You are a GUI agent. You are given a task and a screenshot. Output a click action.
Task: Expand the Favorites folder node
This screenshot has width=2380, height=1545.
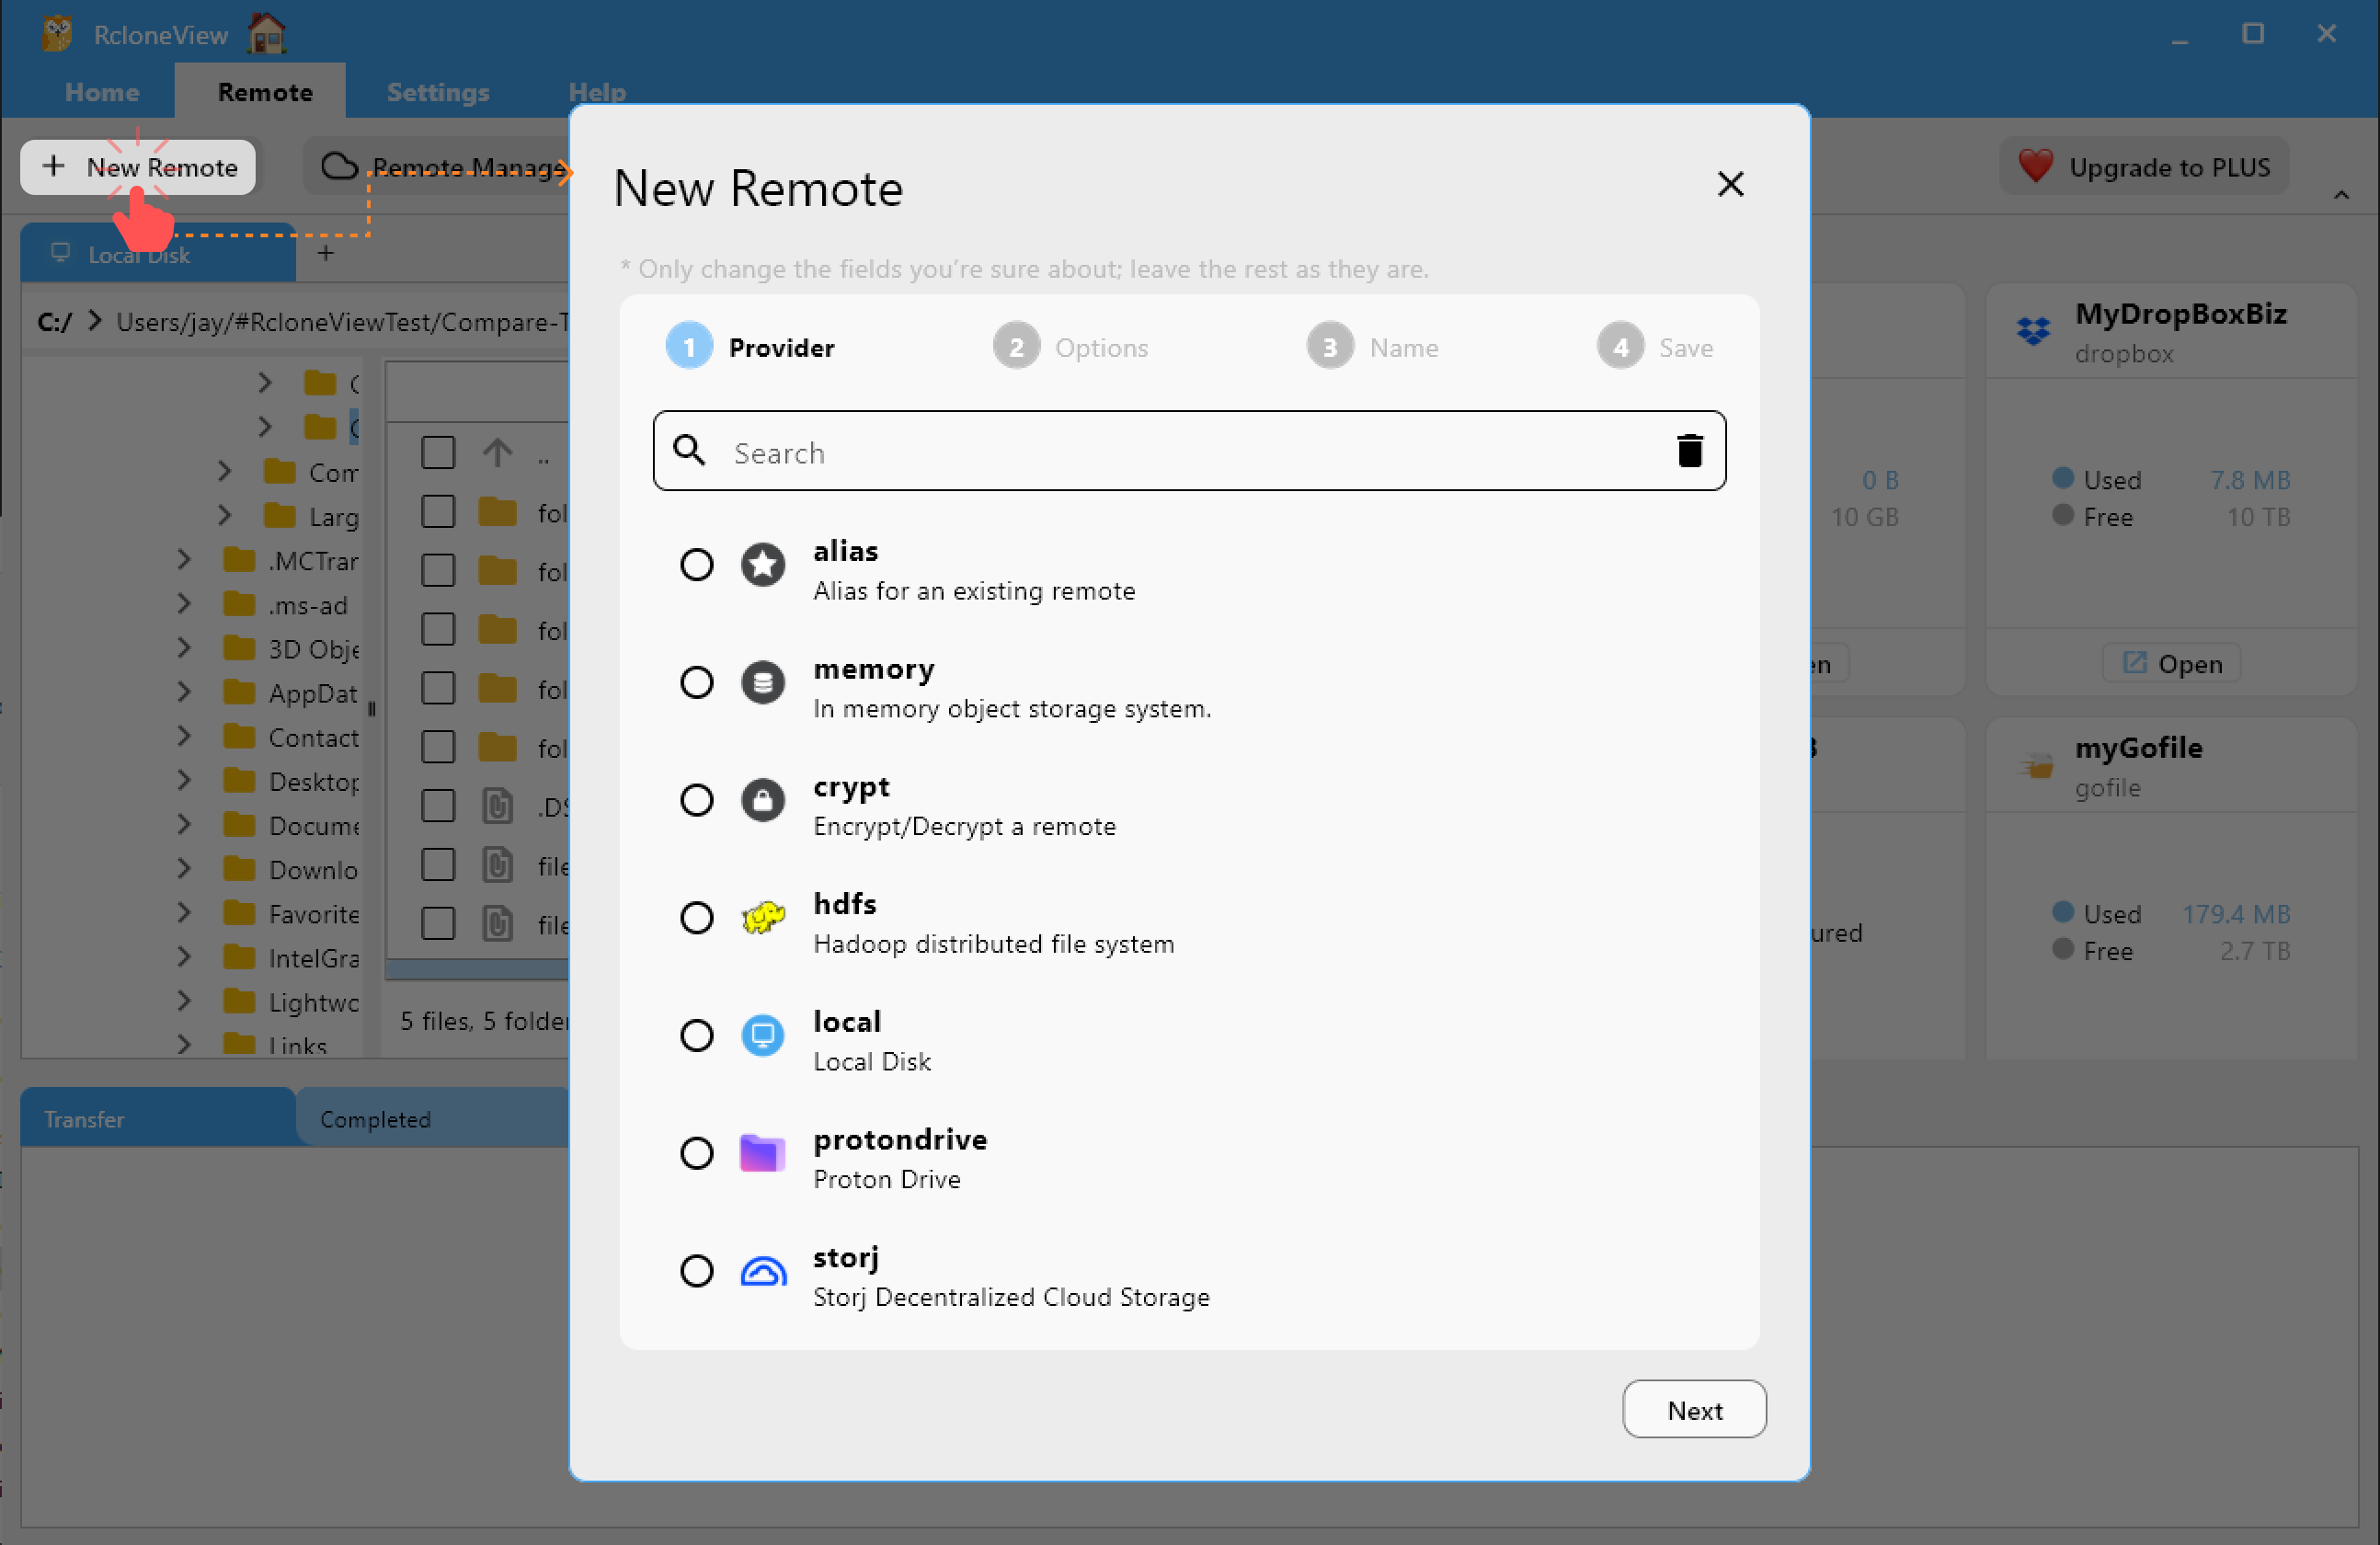pyautogui.click(x=184, y=913)
